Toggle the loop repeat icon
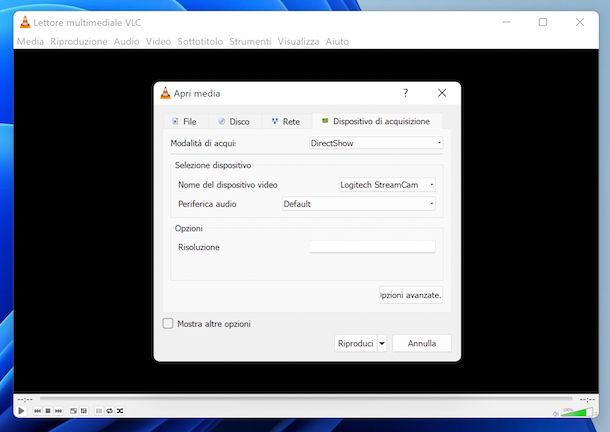This screenshot has width=610, height=432. [109, 411]
